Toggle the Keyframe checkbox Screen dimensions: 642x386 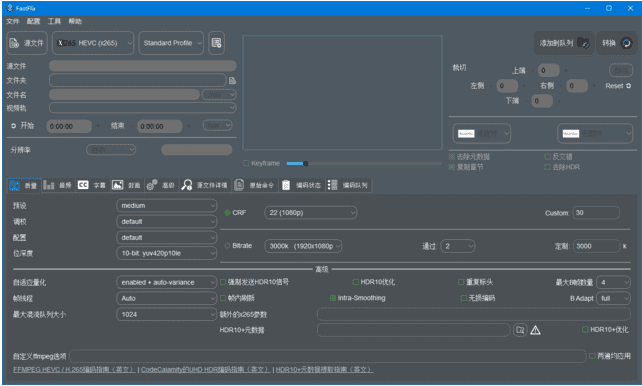tap(246, 163)
